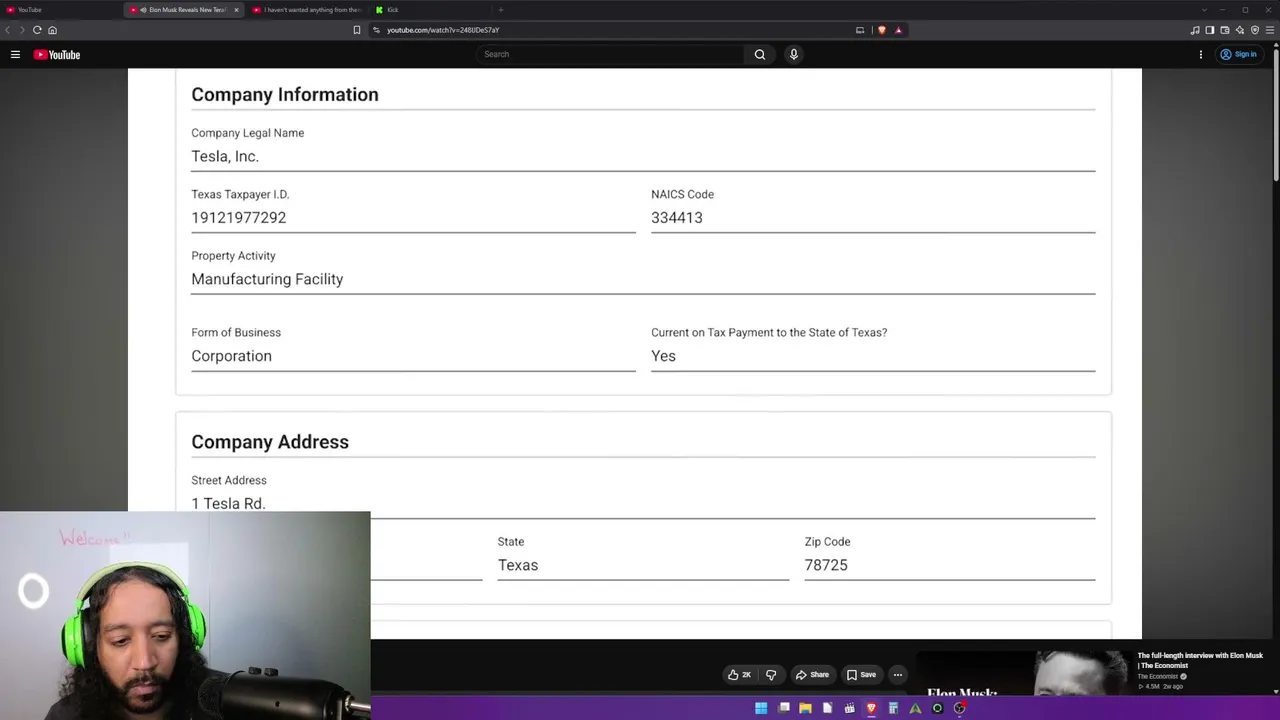This screenshot has width=1280, height=720.
Task: Go to YouTube home via logo
Action: (57, 55)
